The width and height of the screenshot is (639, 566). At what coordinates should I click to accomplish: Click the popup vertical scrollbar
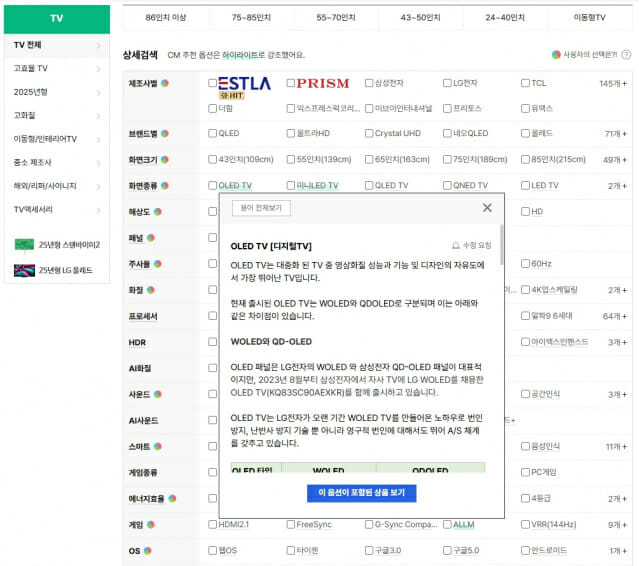click(x=502, y=244)
